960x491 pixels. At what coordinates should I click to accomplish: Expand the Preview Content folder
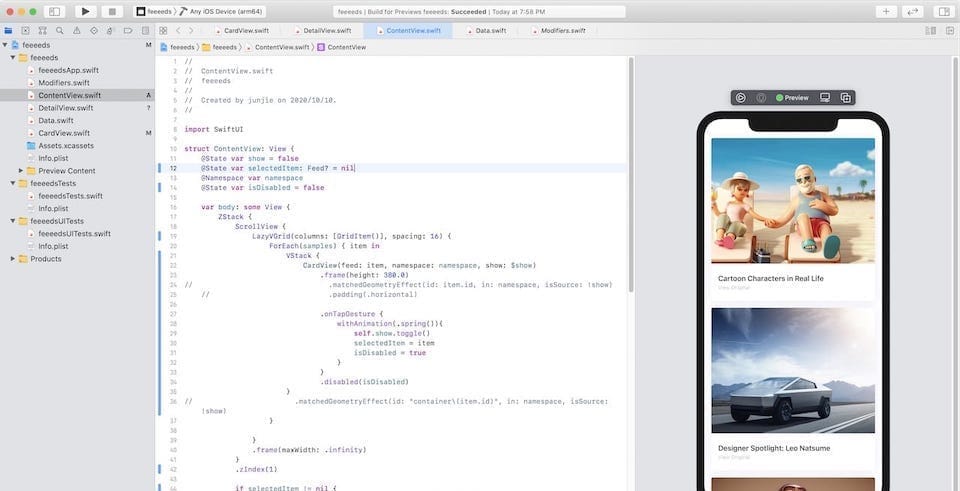pos(21,171)
